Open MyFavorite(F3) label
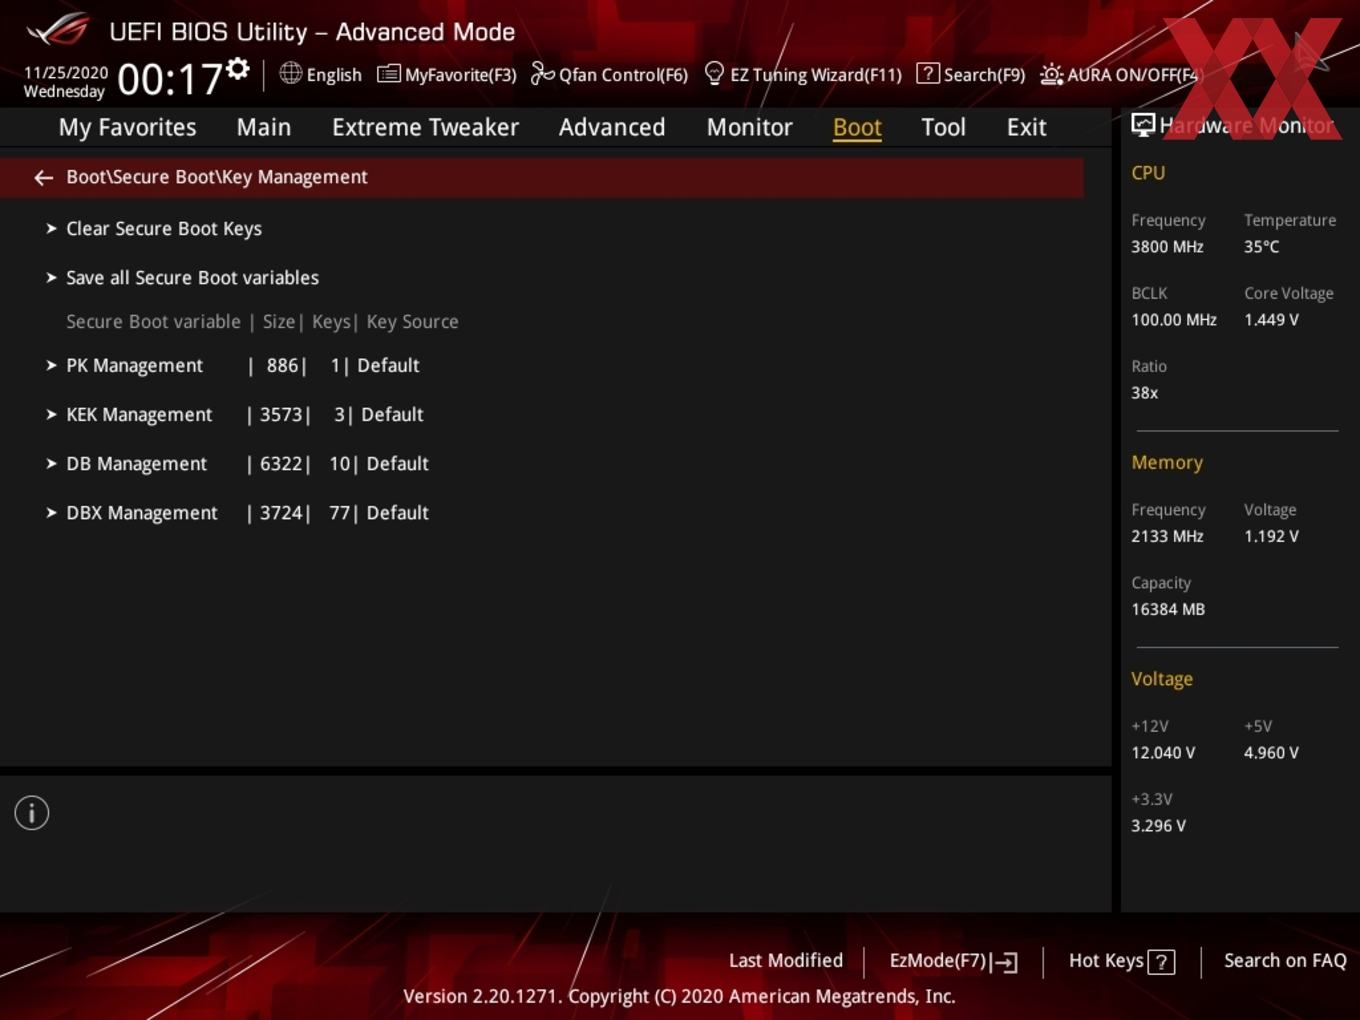Screen dimensions: 1360x1020 click(x=460, y=75)
